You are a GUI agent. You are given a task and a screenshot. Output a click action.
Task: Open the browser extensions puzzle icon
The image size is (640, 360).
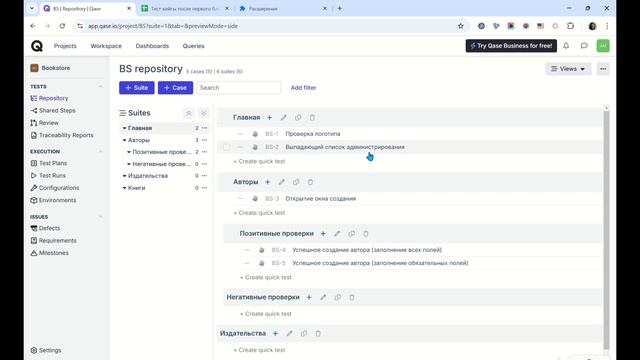(x=570, y=26)
